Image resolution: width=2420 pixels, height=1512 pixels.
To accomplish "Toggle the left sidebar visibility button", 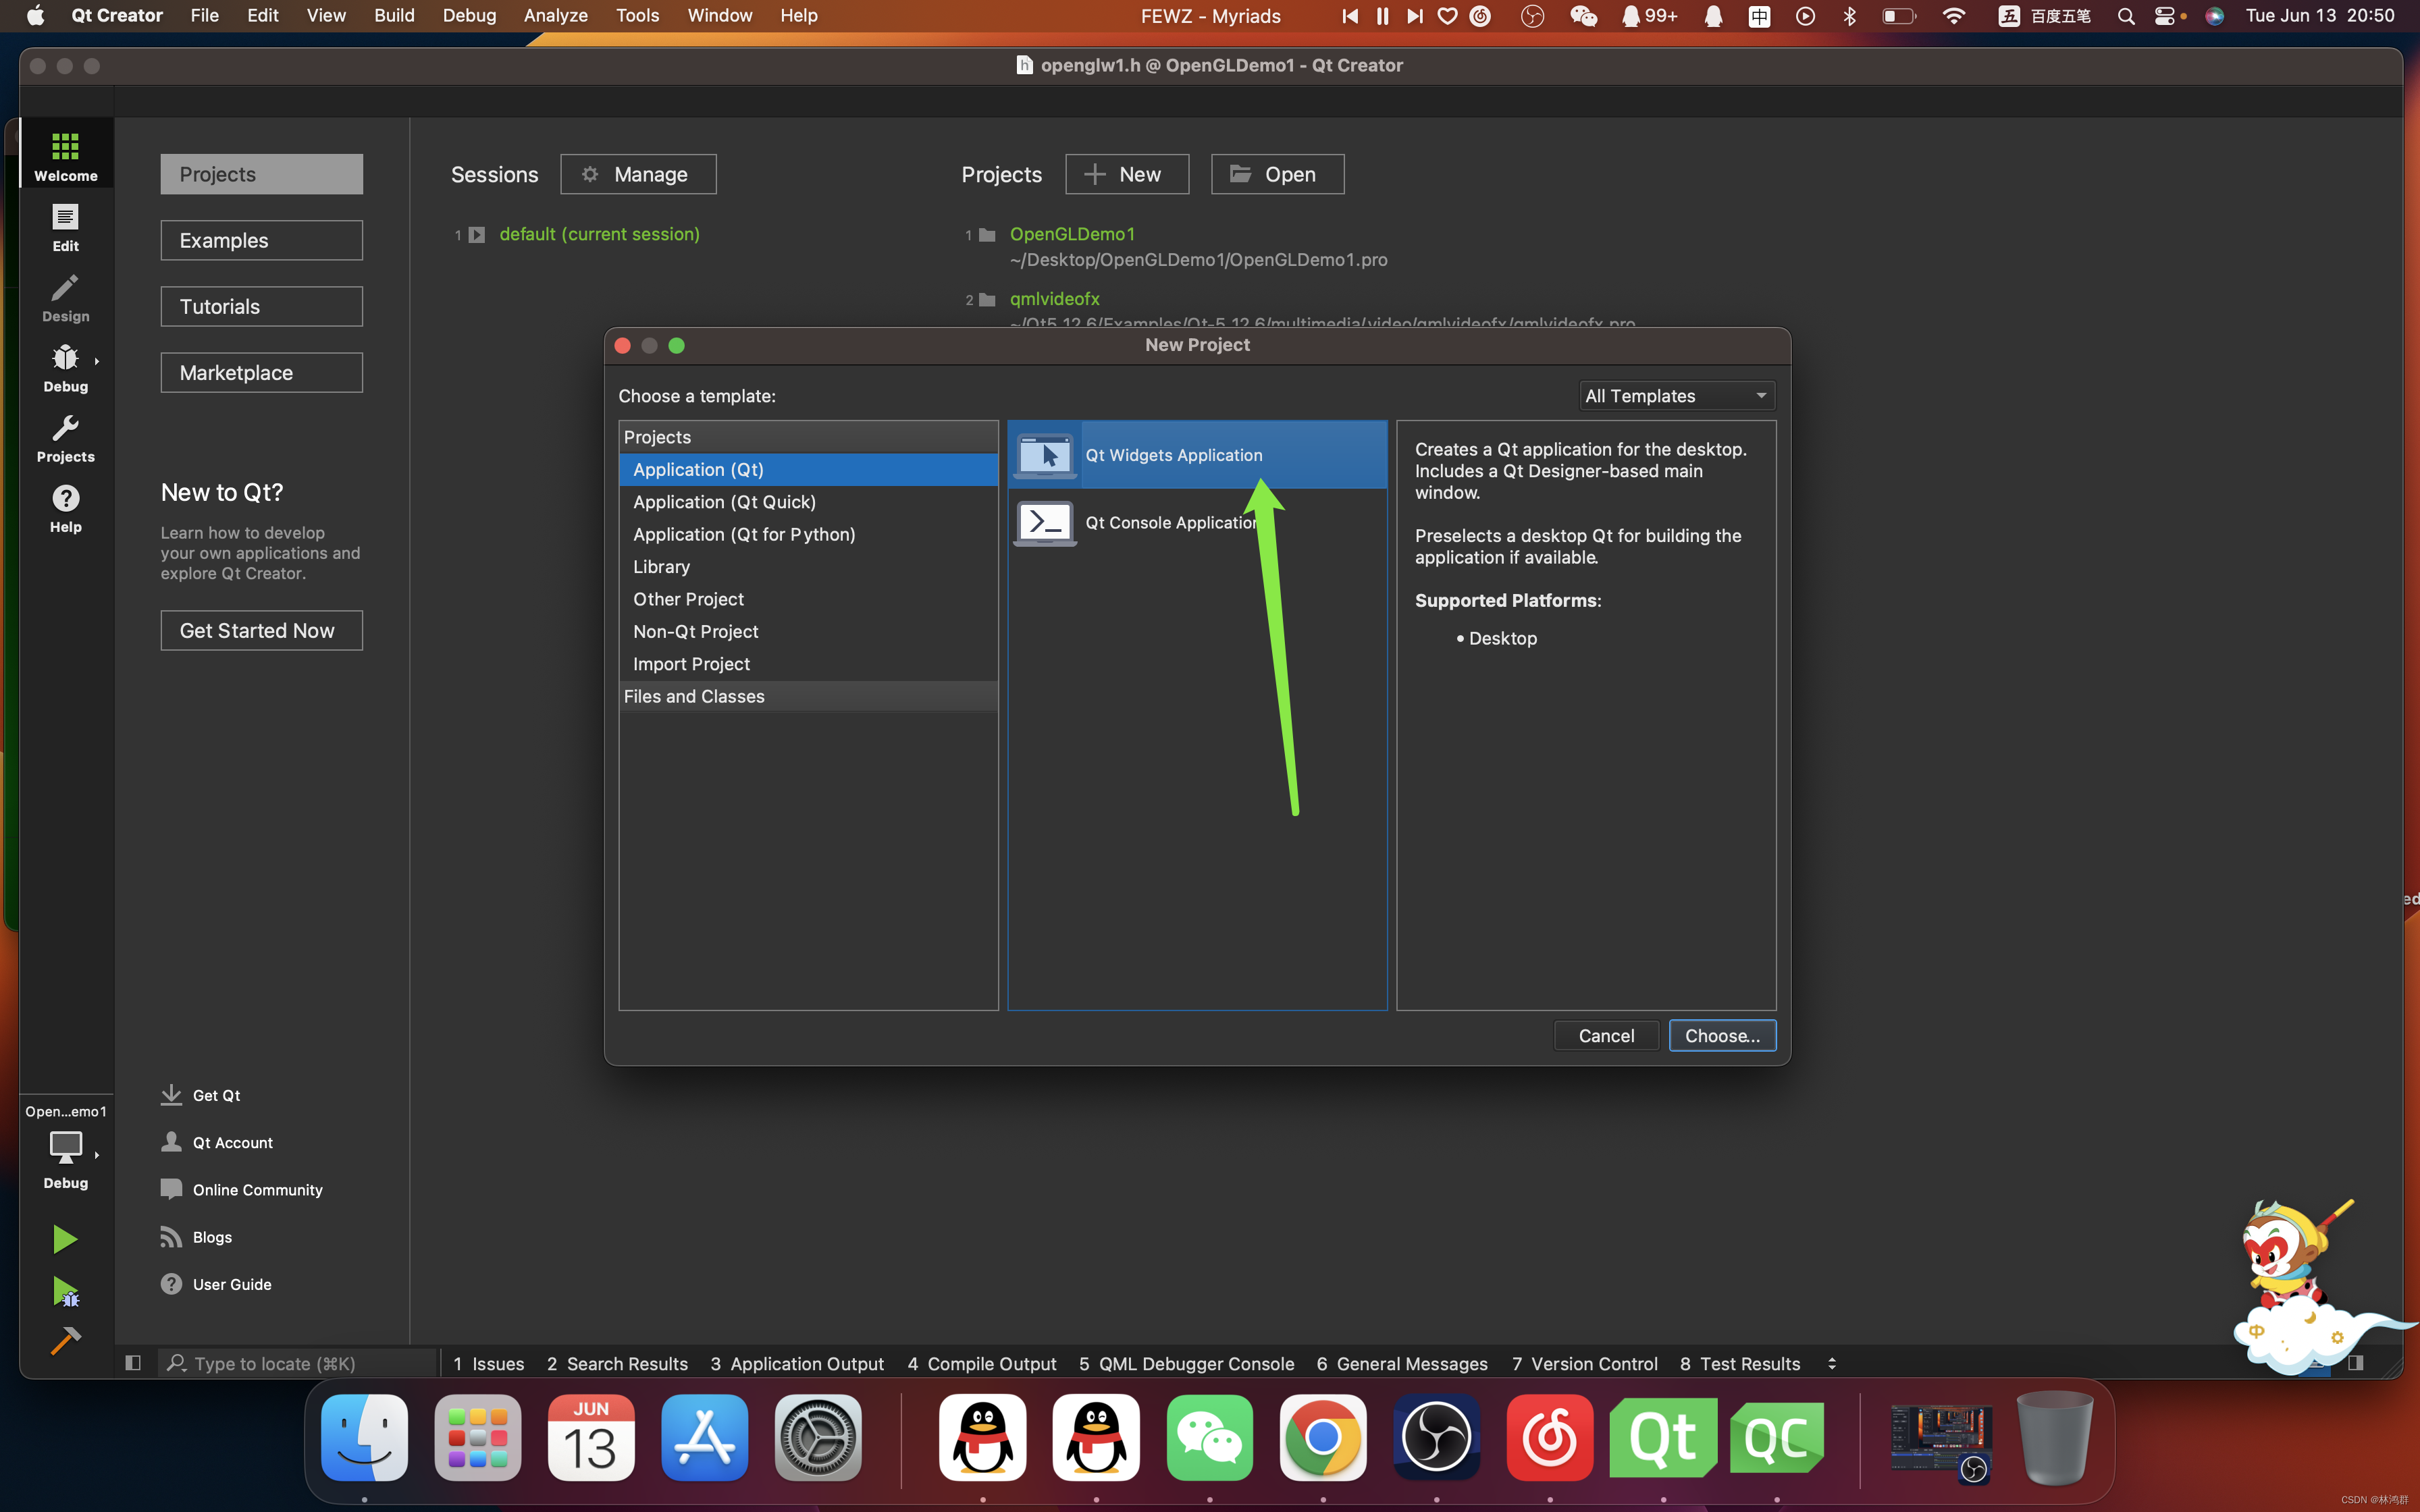I will pyautogui.click(x=133, y=1363).
